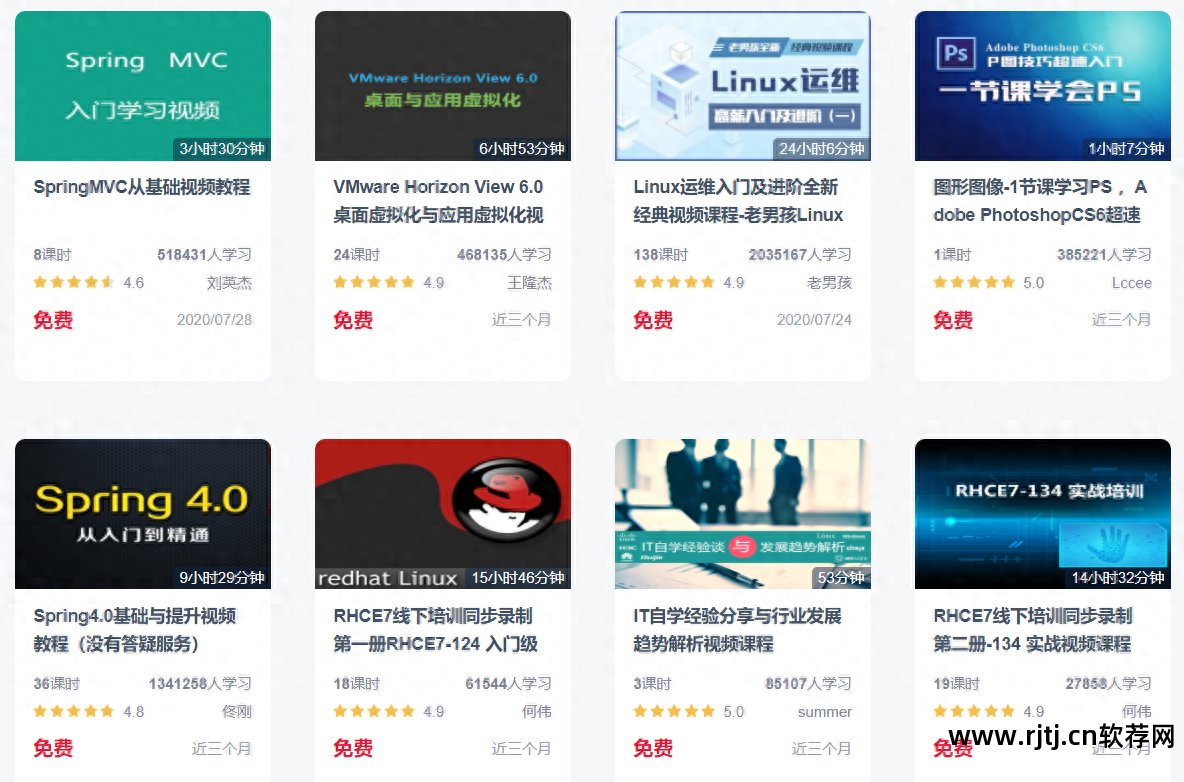
Task: Click instructor name 老男孩
Action: coord(829,283)
